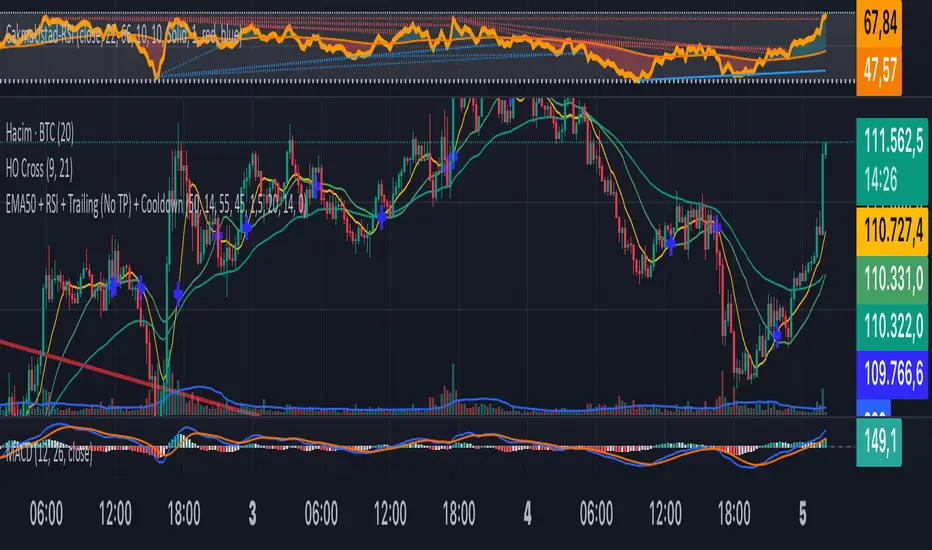Click the 06:00 time label before 12:00
The height and width of the screenshot is (550, 932).
click(x=46, y=513)
